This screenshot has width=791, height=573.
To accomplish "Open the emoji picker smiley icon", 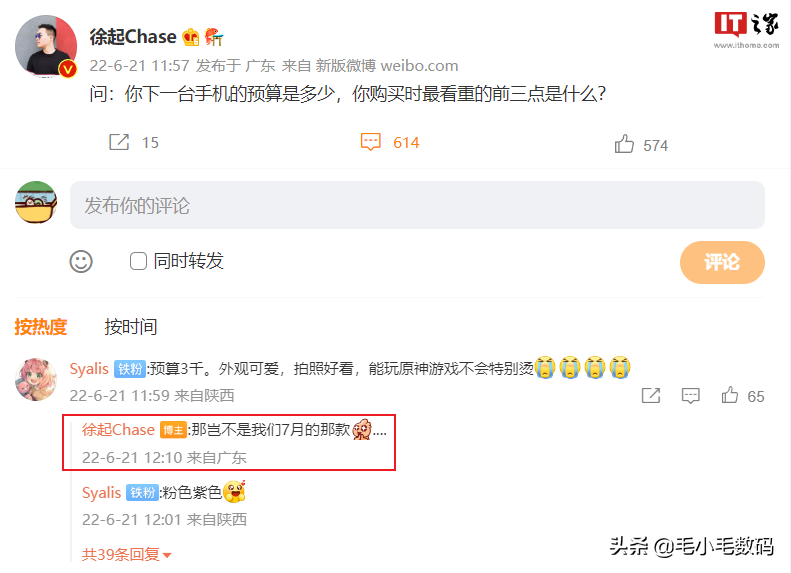I will [81, 261].
